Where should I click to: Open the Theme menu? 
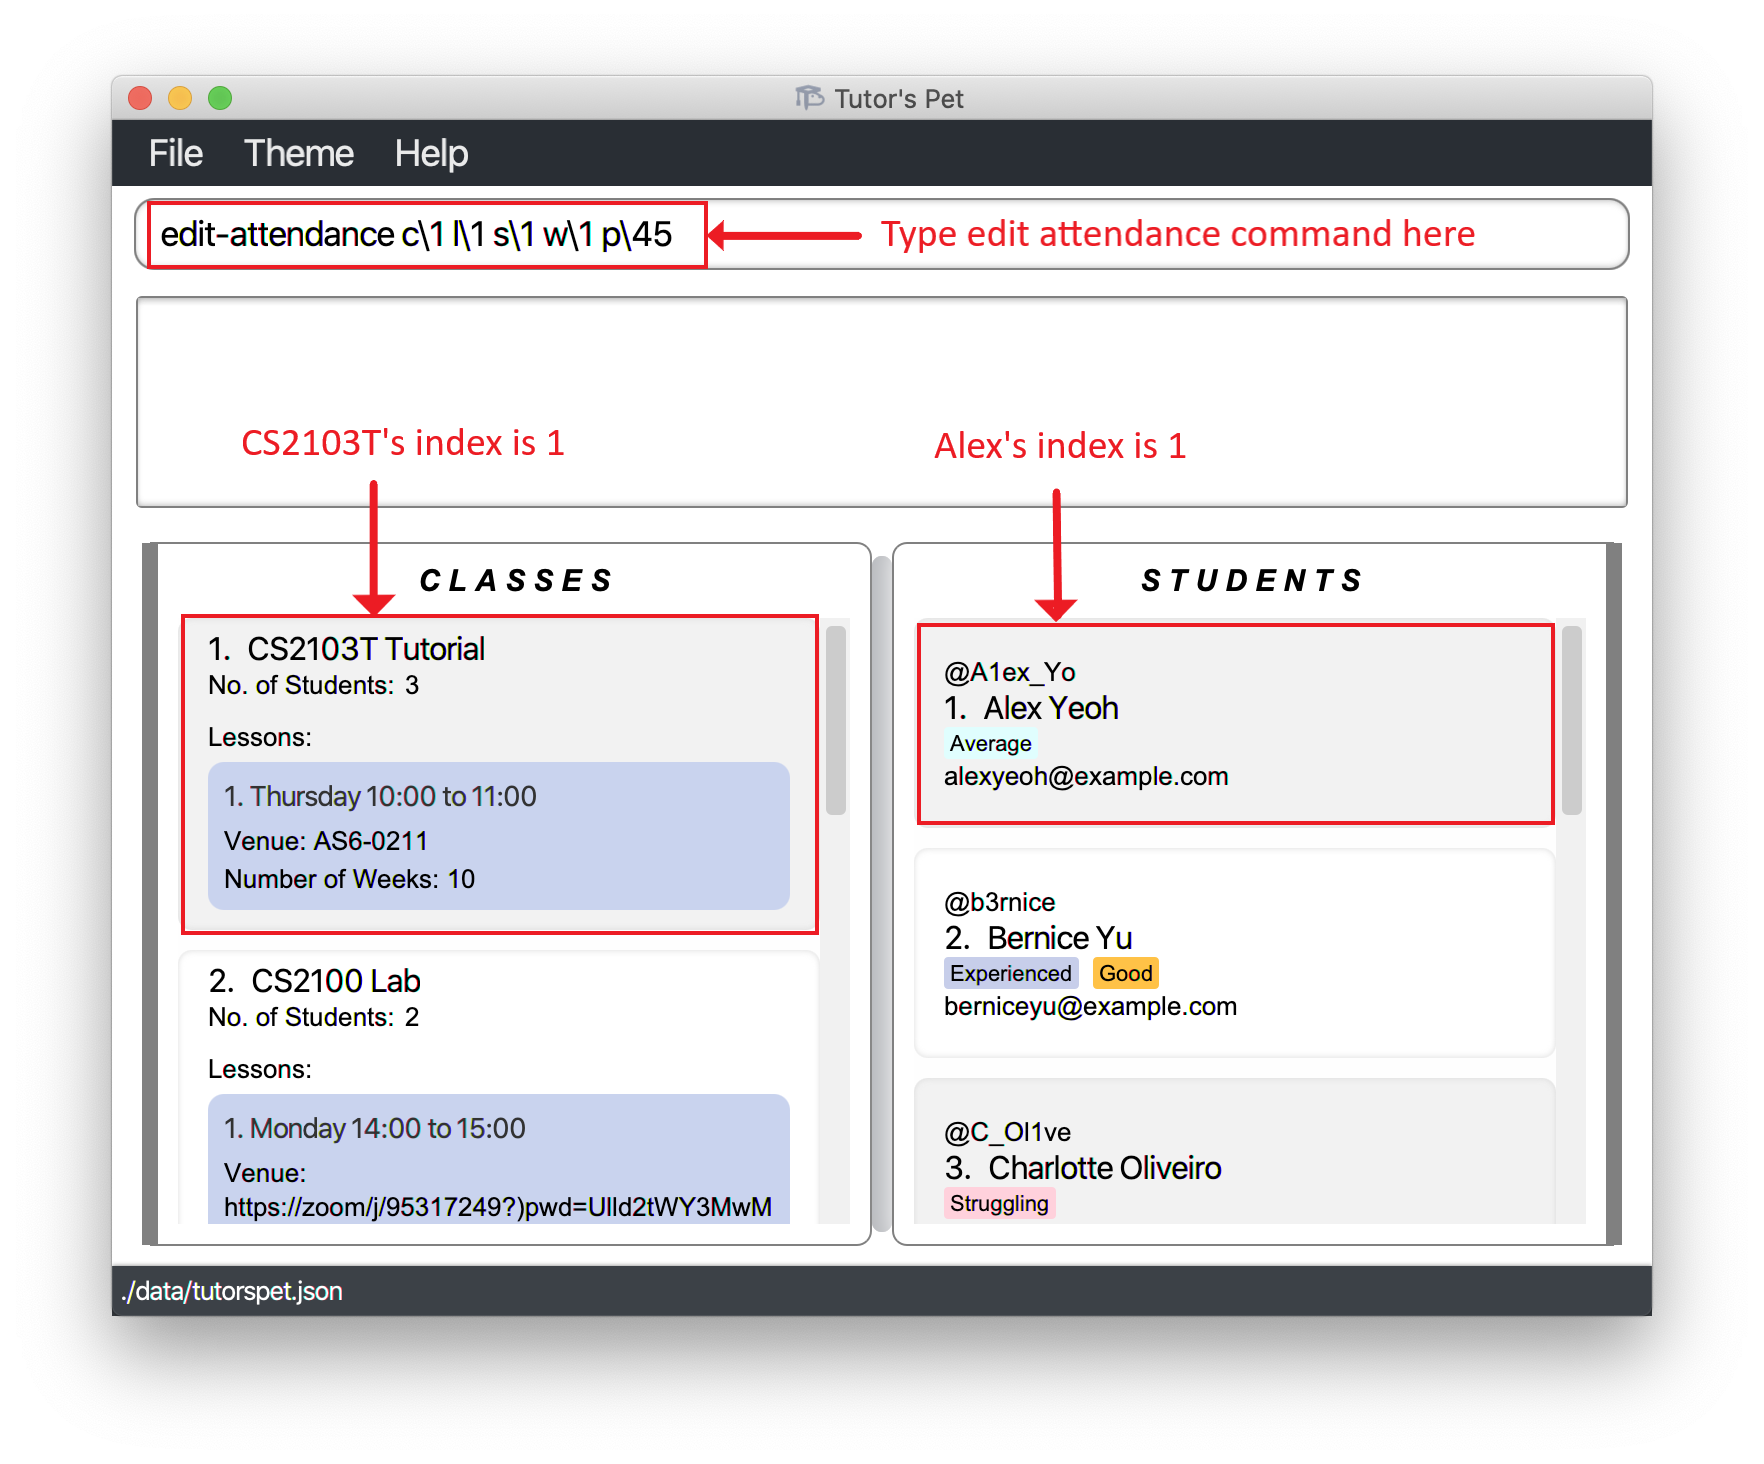pos(298,153)
